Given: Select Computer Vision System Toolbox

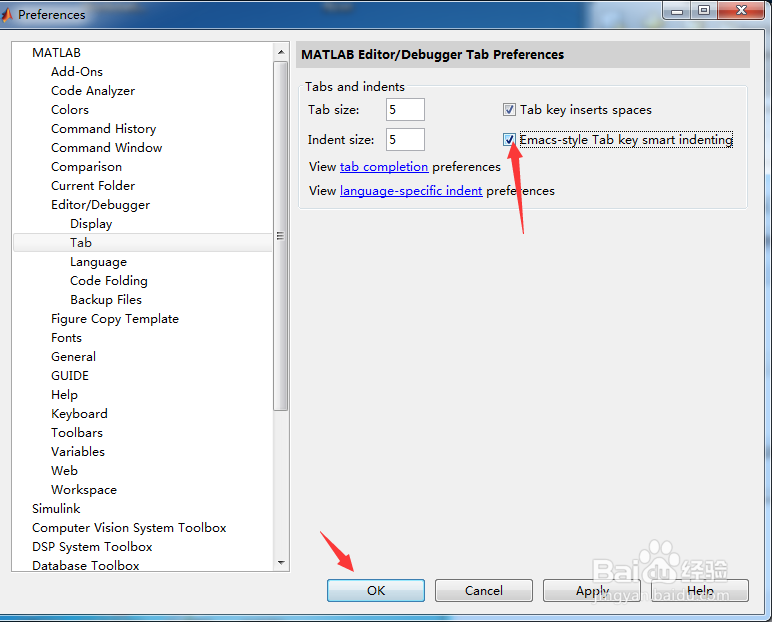Looking at the screenshot, I should pos(129,528).
